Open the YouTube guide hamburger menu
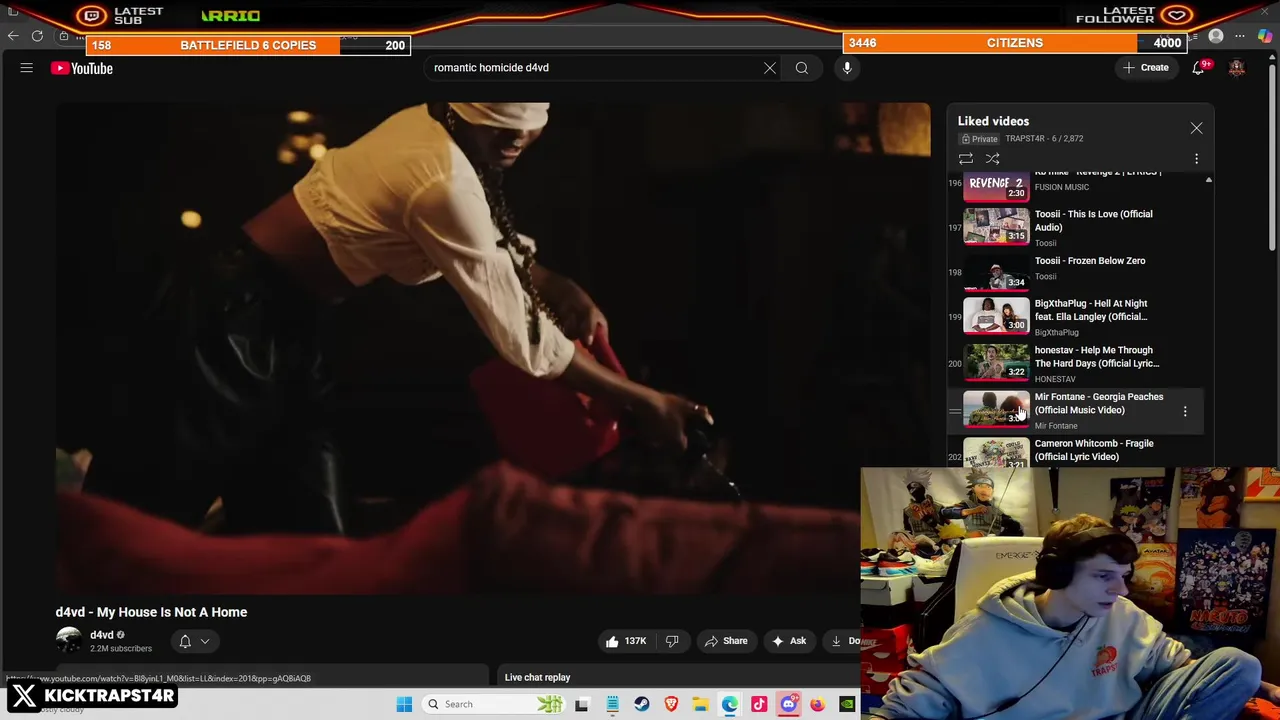Image resolution: width=1280 pixels, height=720 pixels. coord(27,68)
